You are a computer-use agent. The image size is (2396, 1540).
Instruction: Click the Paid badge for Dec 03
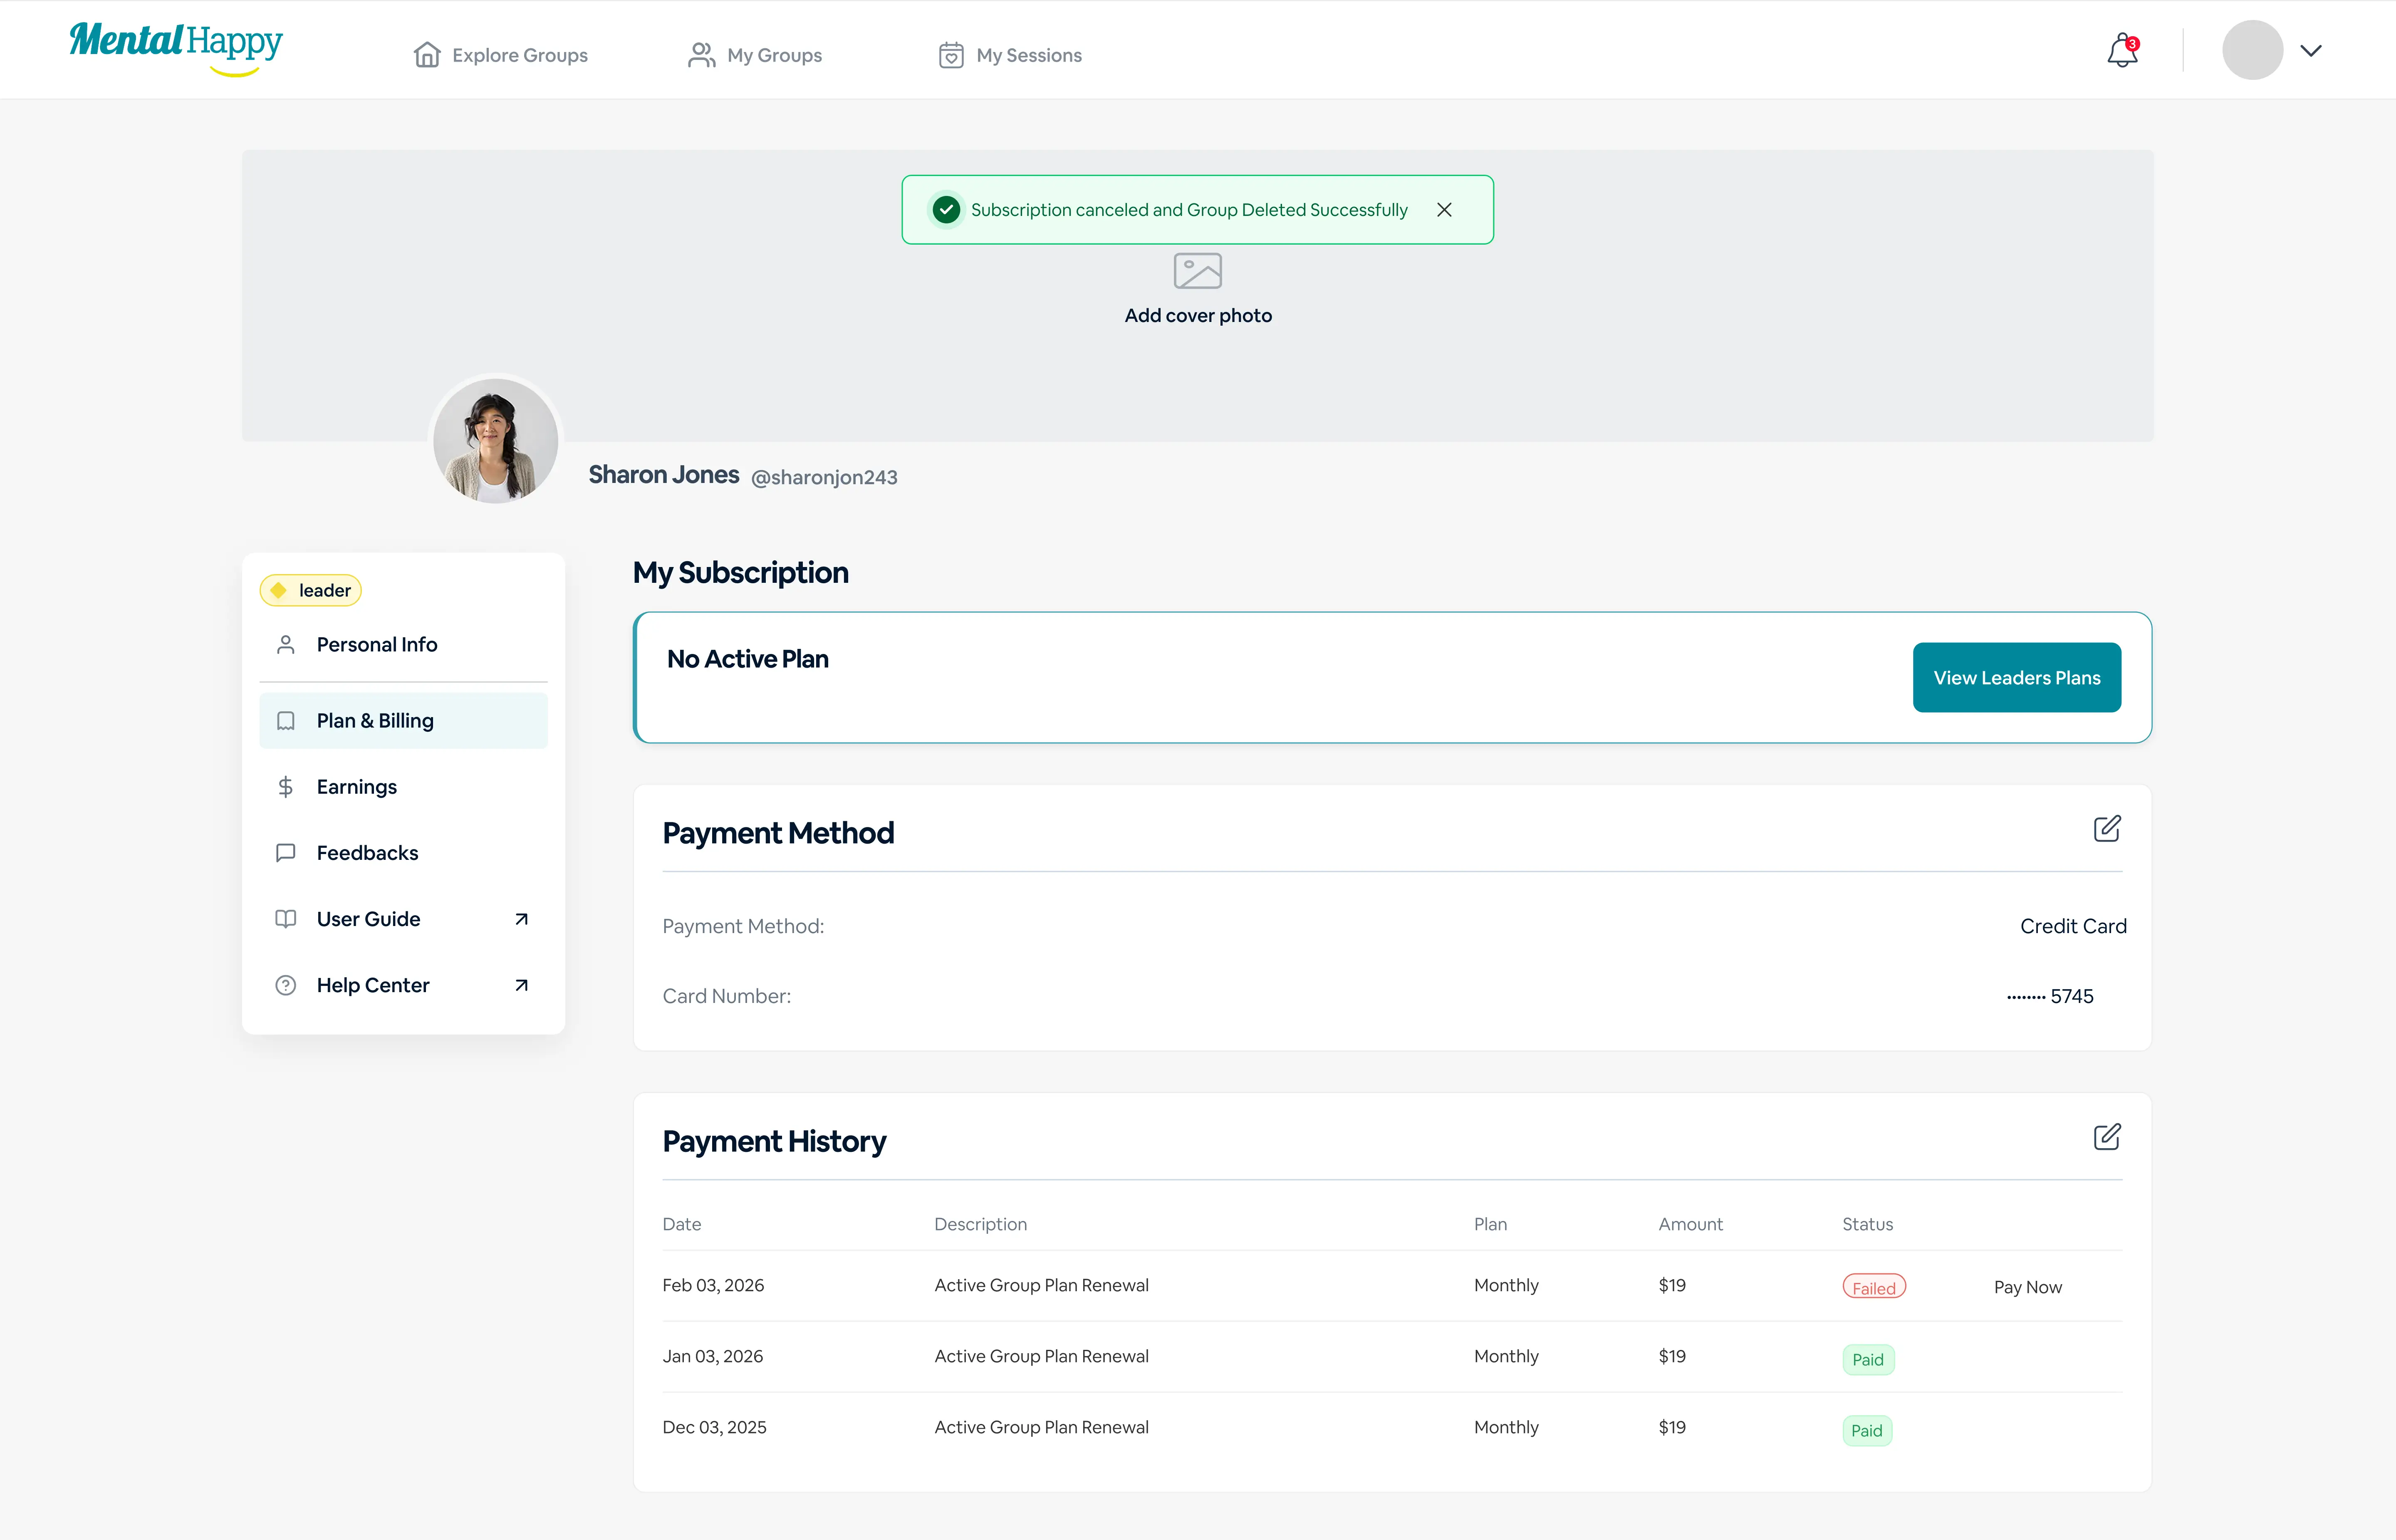pyautogui.click(x=1867, y=1431)
